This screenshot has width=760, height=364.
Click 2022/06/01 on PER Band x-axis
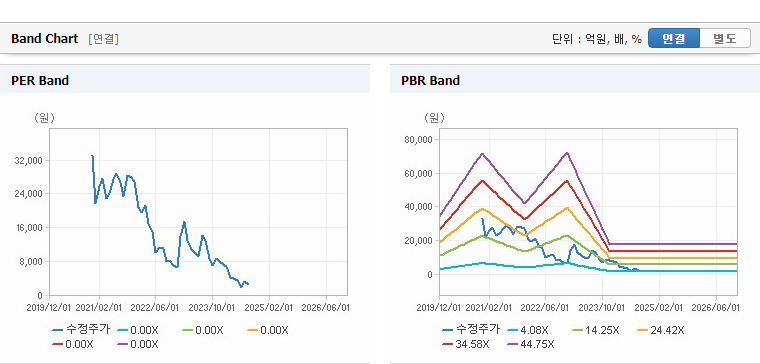156,308
